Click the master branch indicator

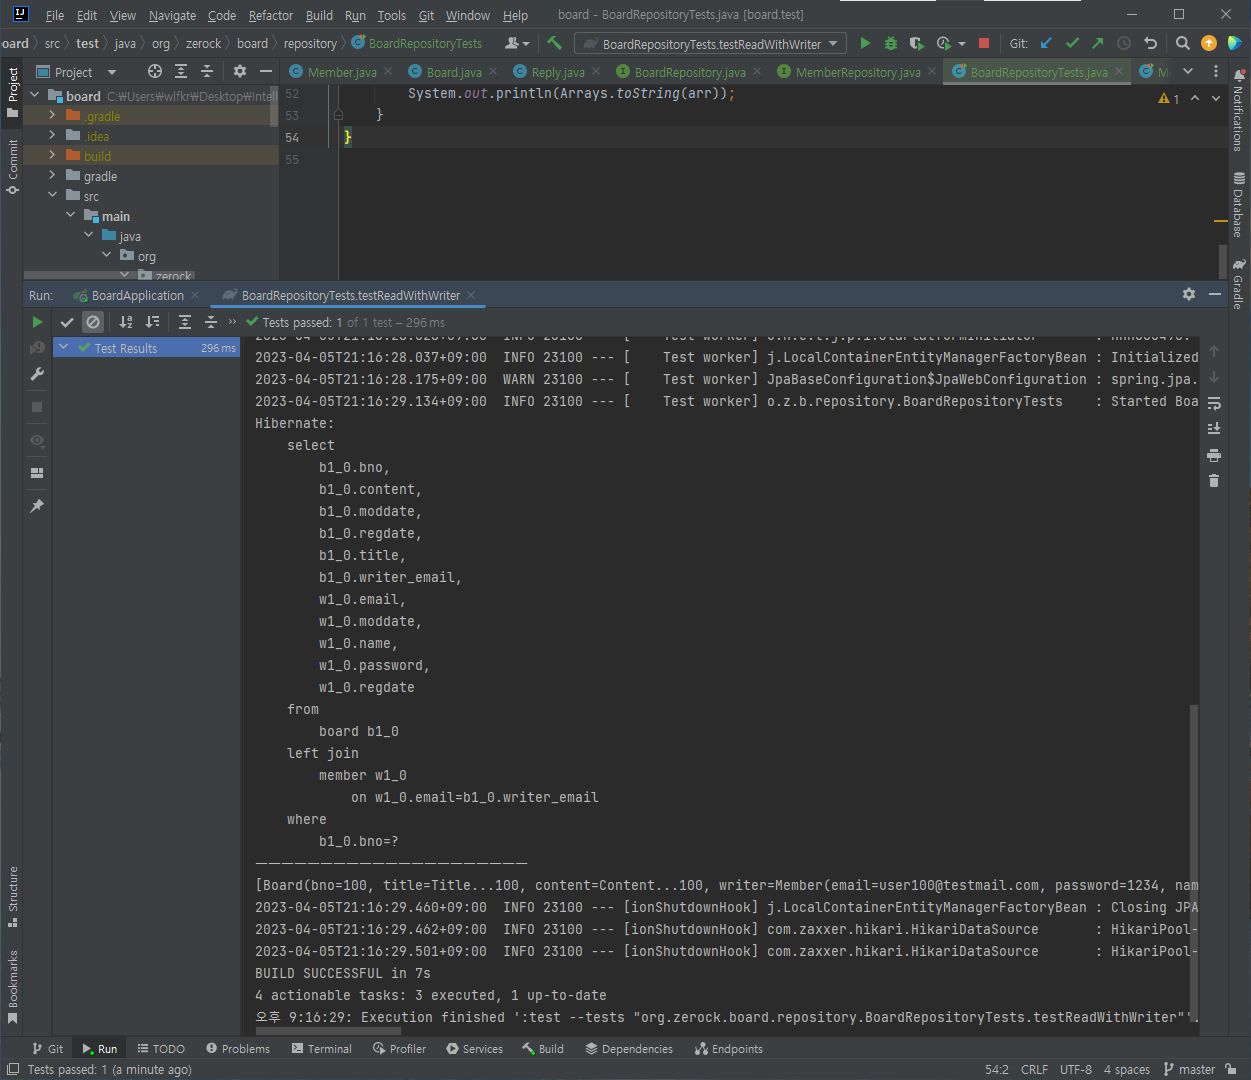click(x=1190, y=1069)
